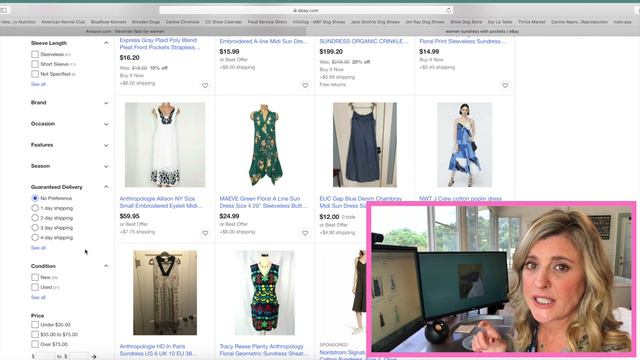Click the Tracy Reese geometric dress photo
640x360 pixels.
(265, 293)
